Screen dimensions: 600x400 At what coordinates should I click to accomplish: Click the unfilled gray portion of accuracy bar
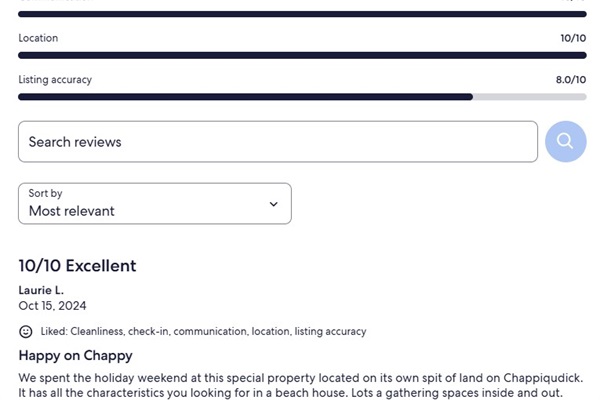[x=530, y=97]
